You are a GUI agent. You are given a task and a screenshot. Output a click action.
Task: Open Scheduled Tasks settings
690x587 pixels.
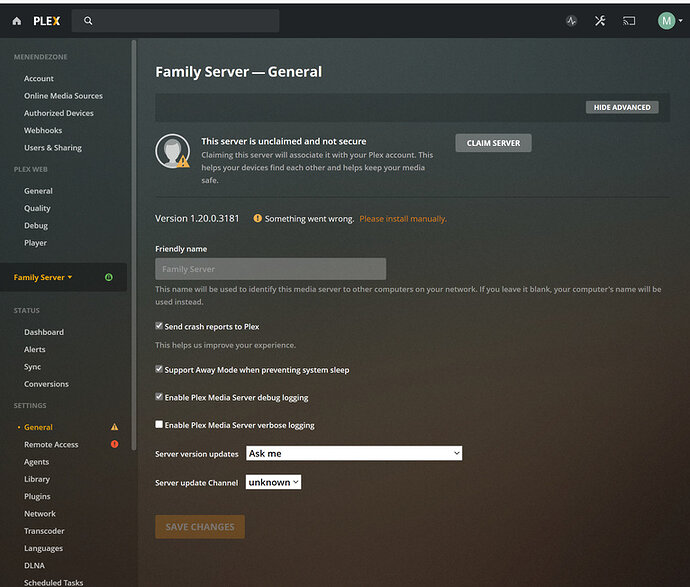[x=53, y=583]
